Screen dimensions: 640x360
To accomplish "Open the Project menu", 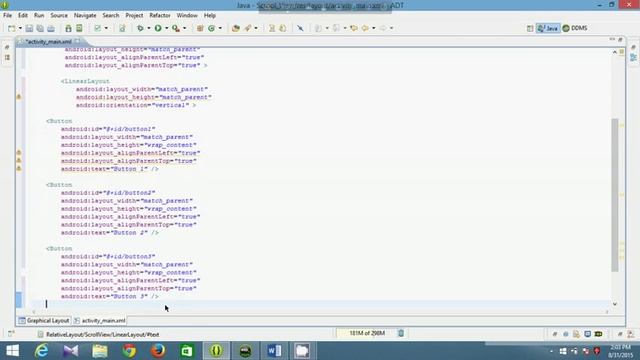I will point(134,16).
